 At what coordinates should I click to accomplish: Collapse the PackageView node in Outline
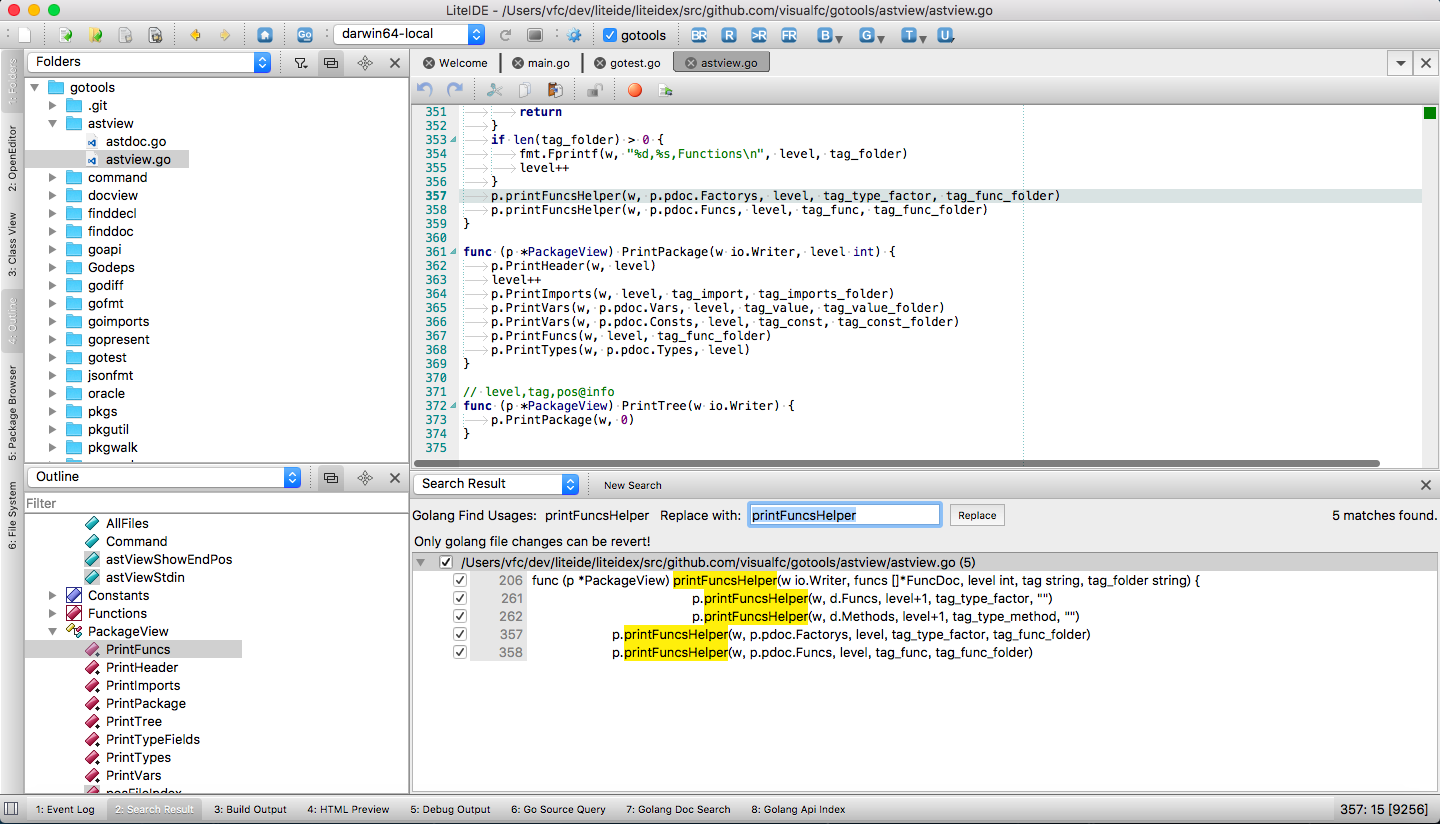point(53,631)
